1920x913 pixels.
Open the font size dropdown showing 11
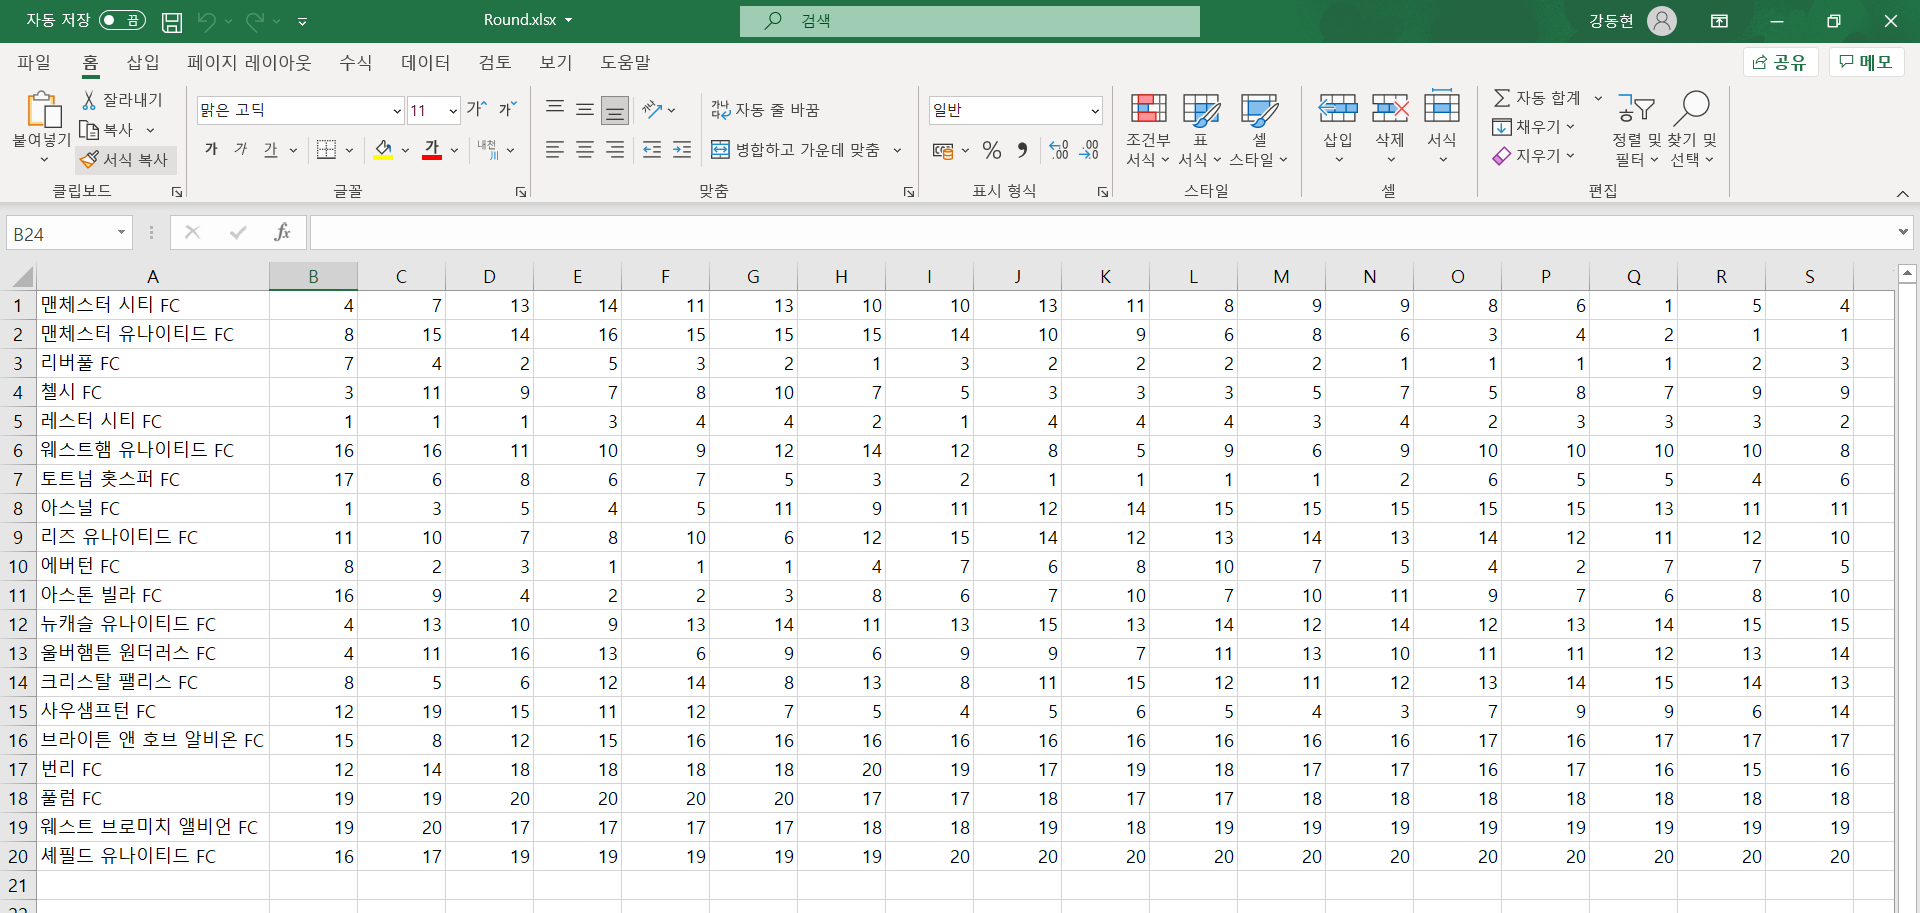[x=453, y=111]
